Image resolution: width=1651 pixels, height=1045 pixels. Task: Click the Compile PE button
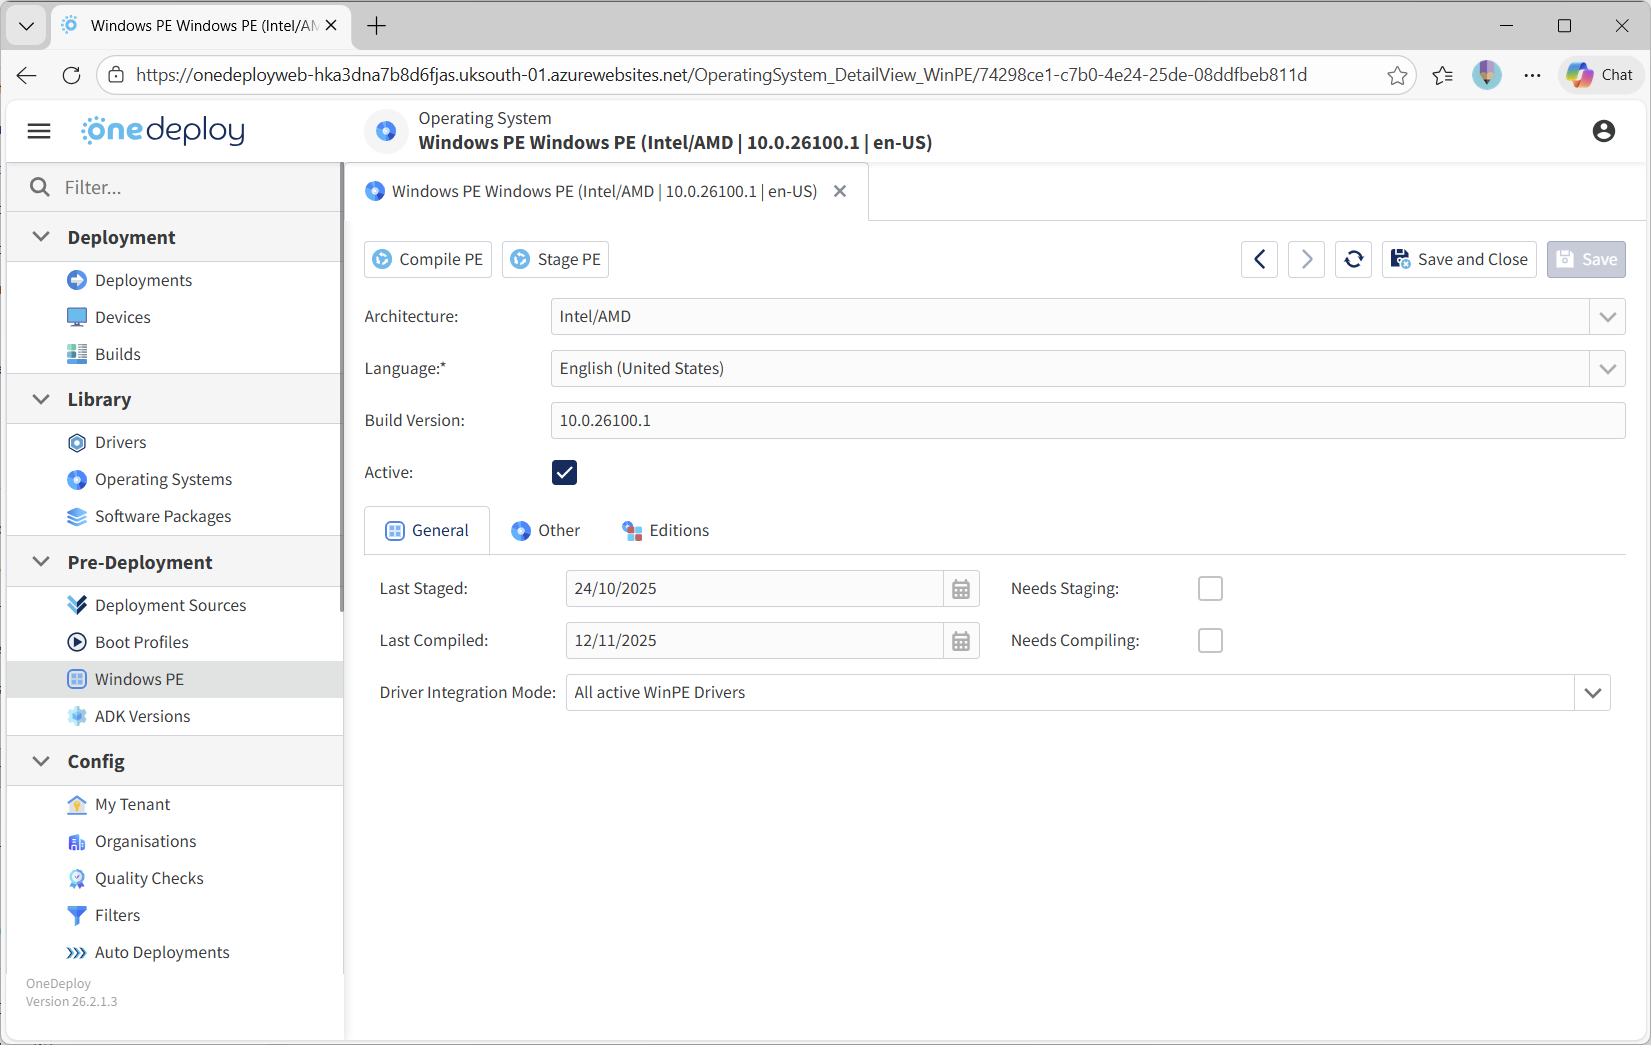(x=428, y=259)
